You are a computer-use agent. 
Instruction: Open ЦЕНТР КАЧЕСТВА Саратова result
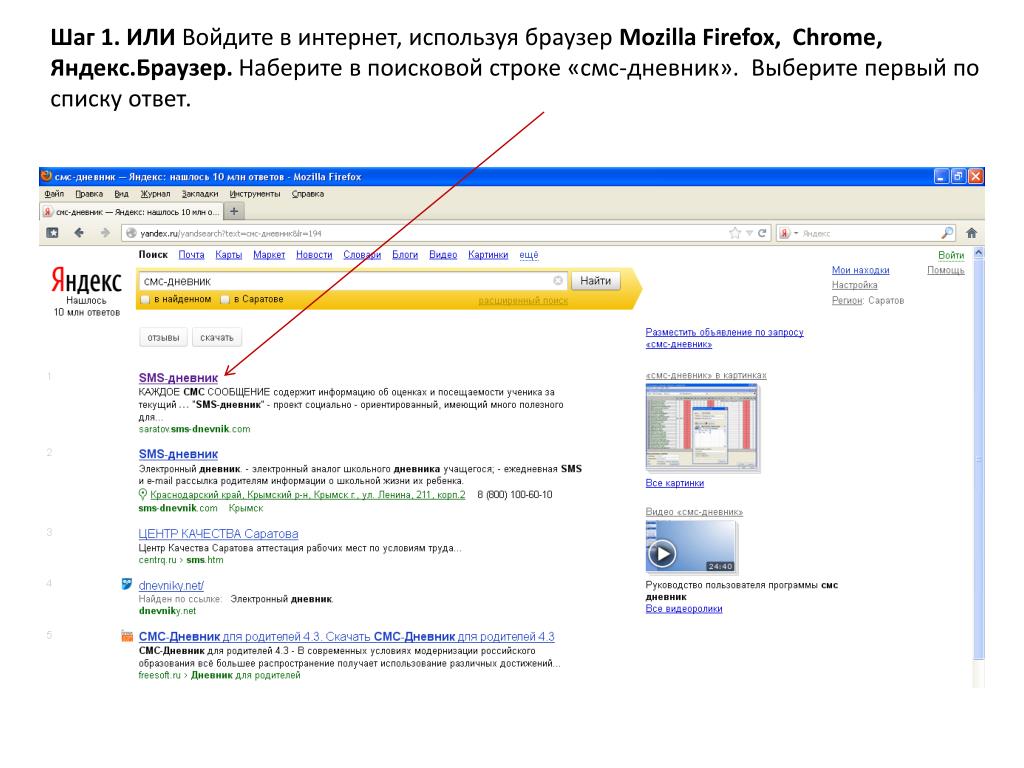click(218, 534)
